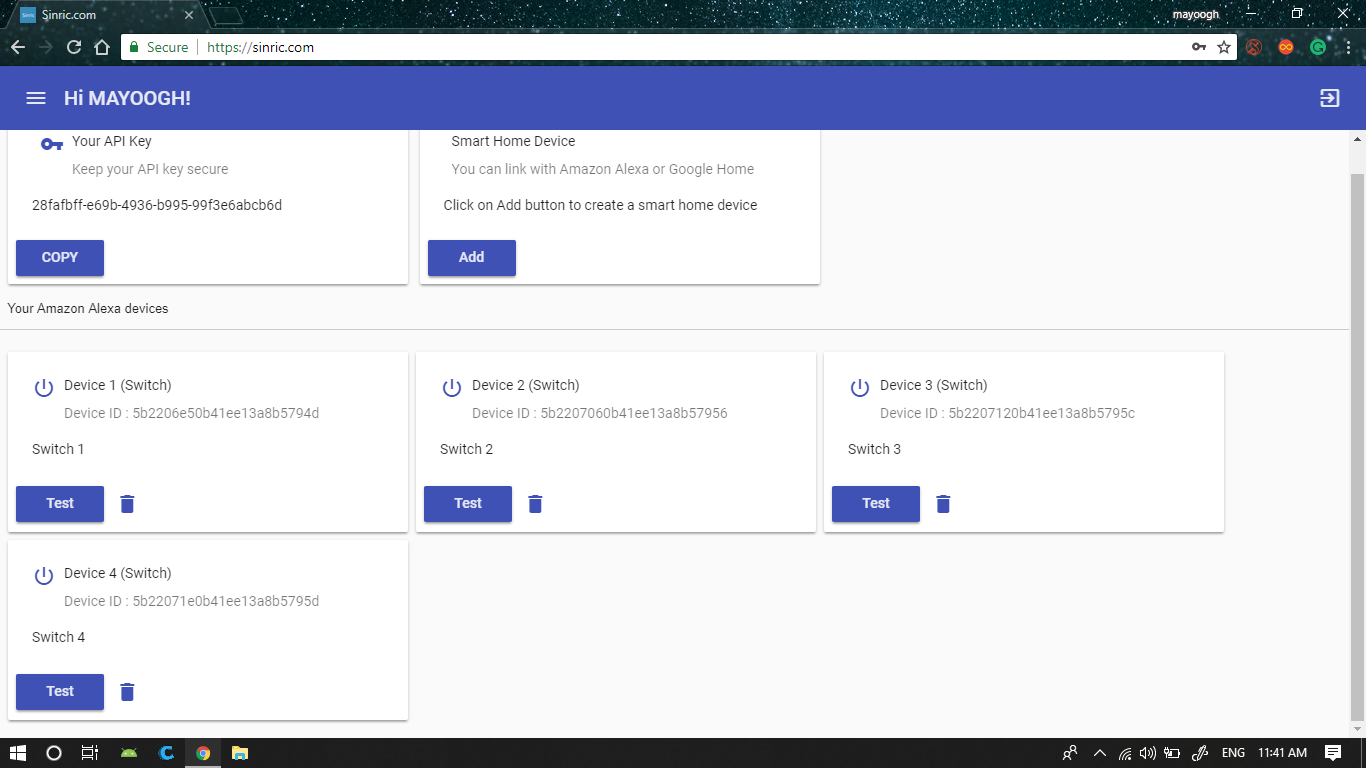The height and width of the screenshot is (768, 1366).
Task: Test Device 2 switch
Action: [x=468, y=504]
